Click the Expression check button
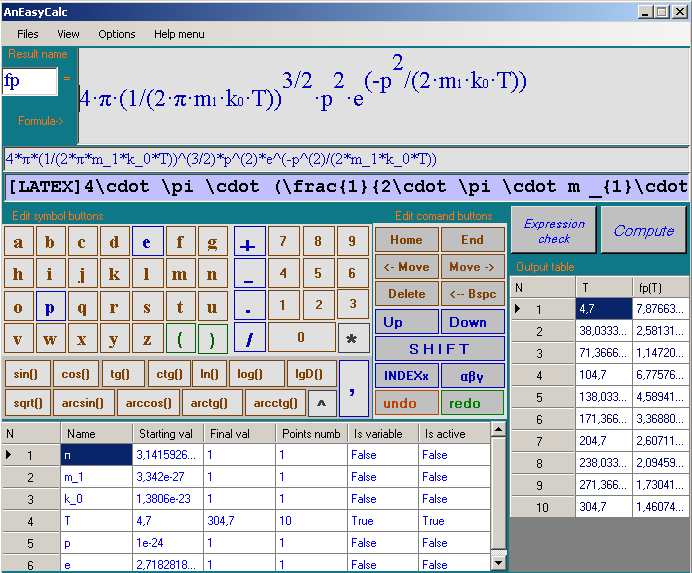692x573 pixels. 554,231
